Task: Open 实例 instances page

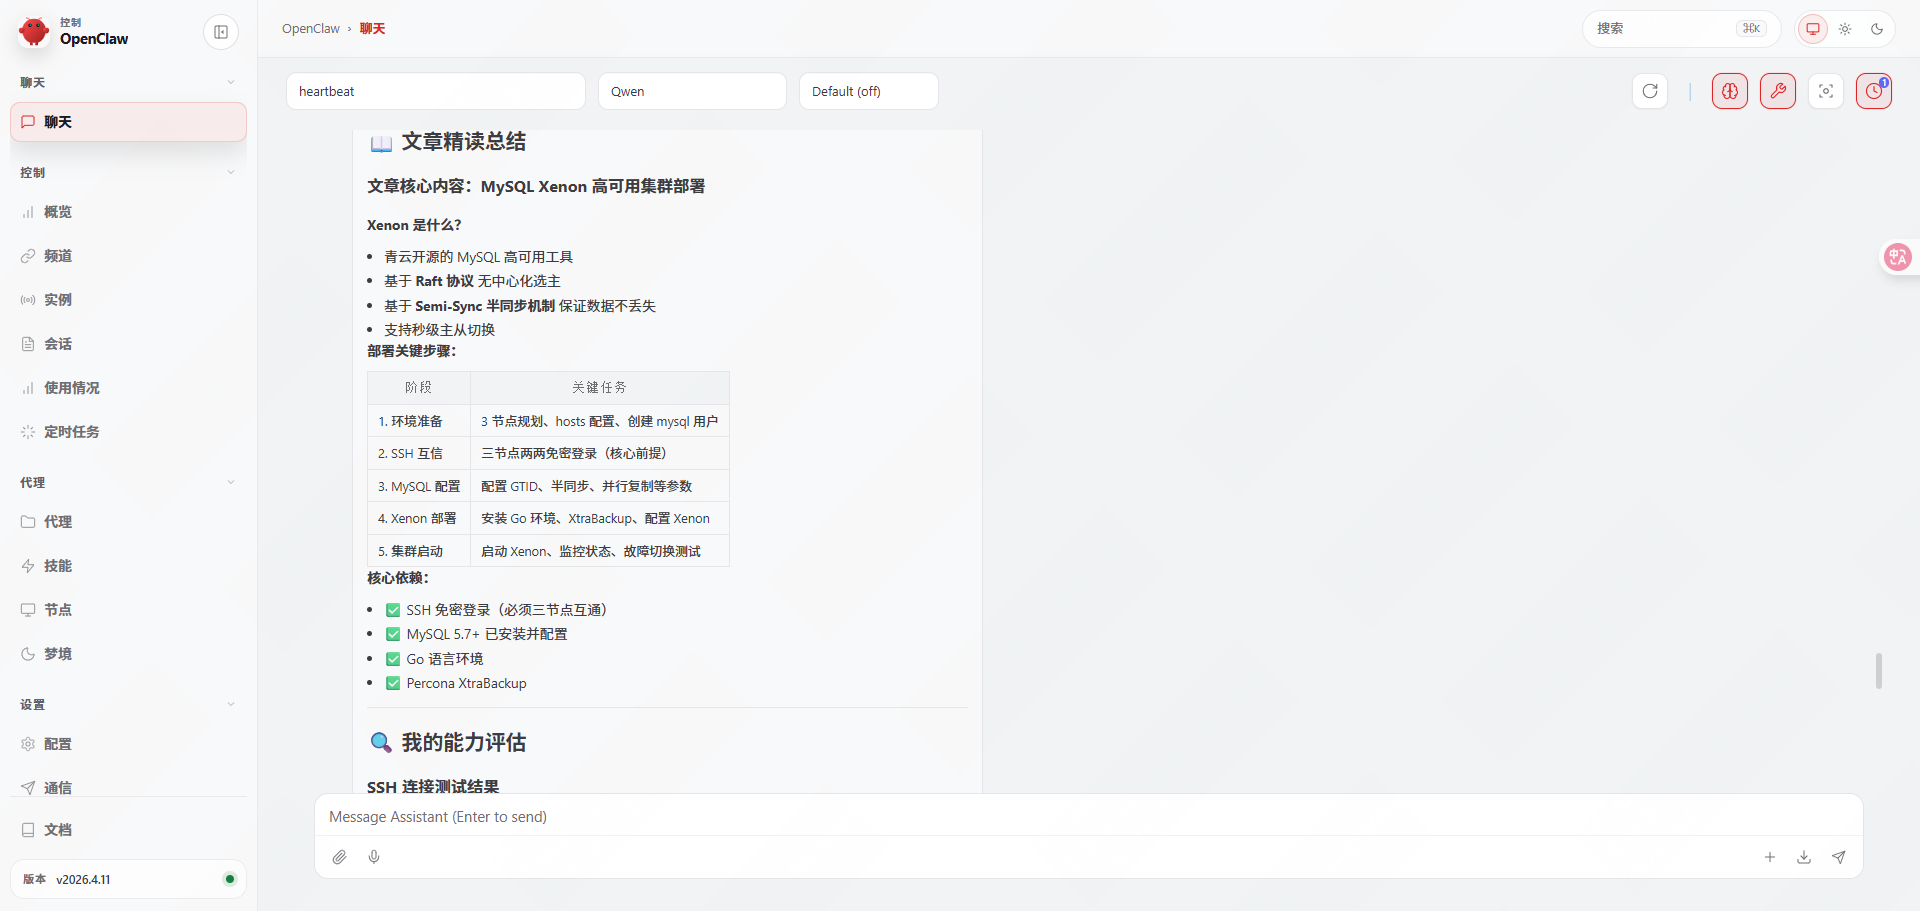Action: pos(128,300)
